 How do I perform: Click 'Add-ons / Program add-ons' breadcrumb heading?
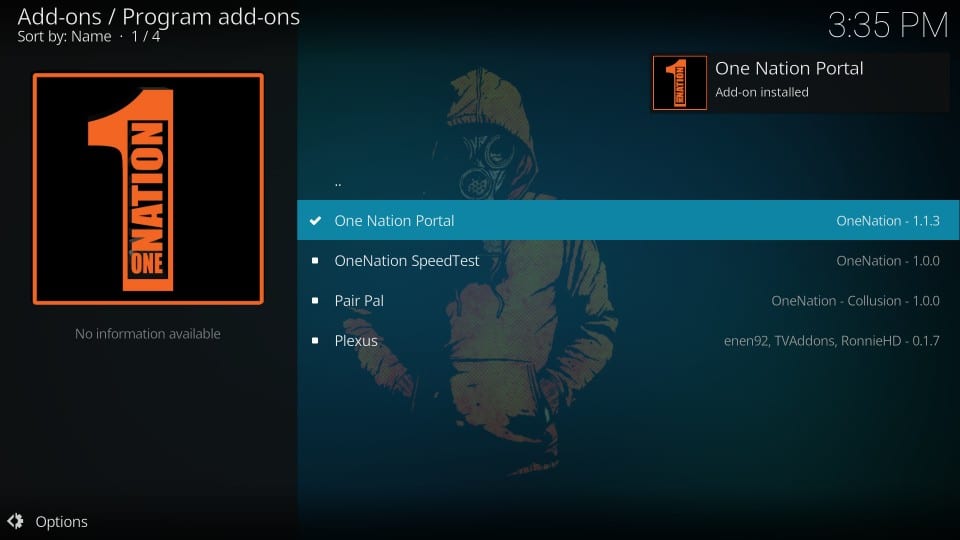[159, 17]
